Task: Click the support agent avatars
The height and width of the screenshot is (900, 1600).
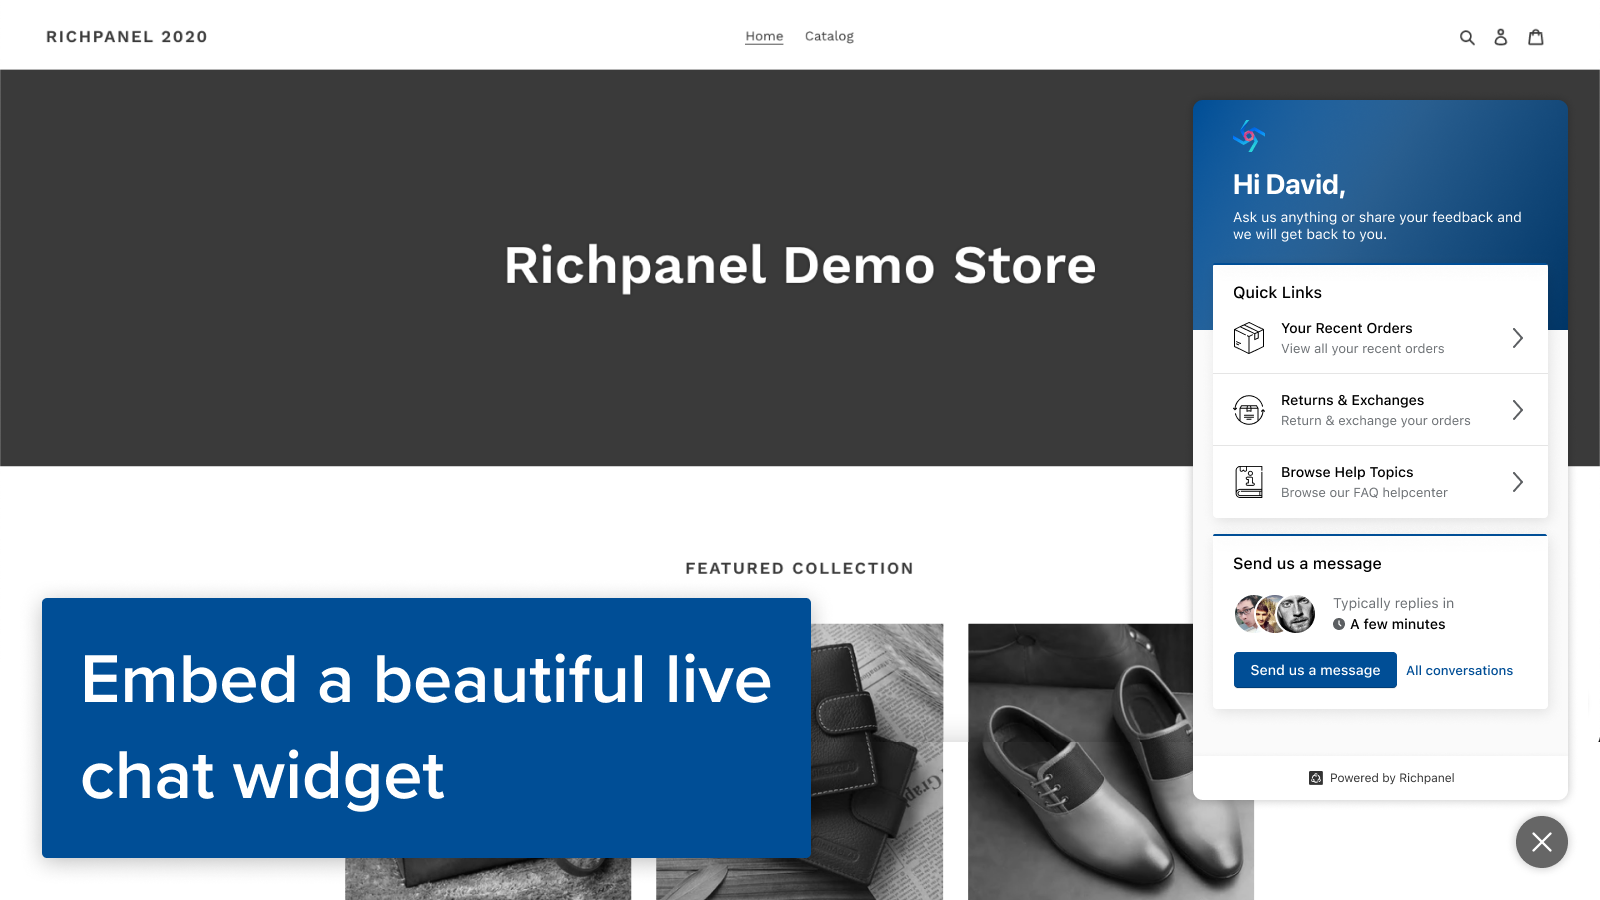Action: pyautogui.click(x=1275, y=614)
